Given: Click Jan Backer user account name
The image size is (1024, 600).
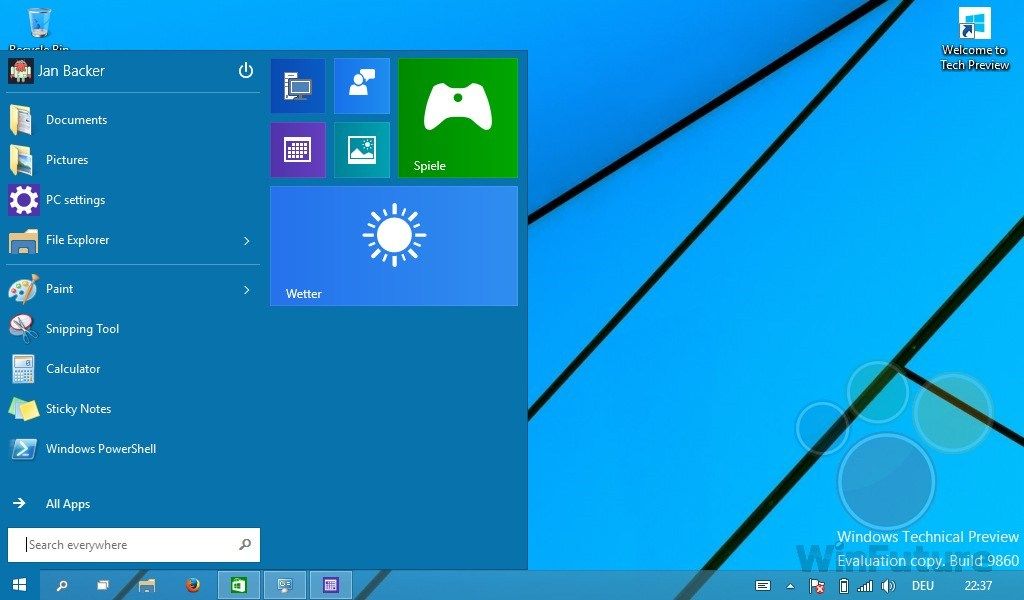Looking at the screenshot, I should [x=70, y=71].
